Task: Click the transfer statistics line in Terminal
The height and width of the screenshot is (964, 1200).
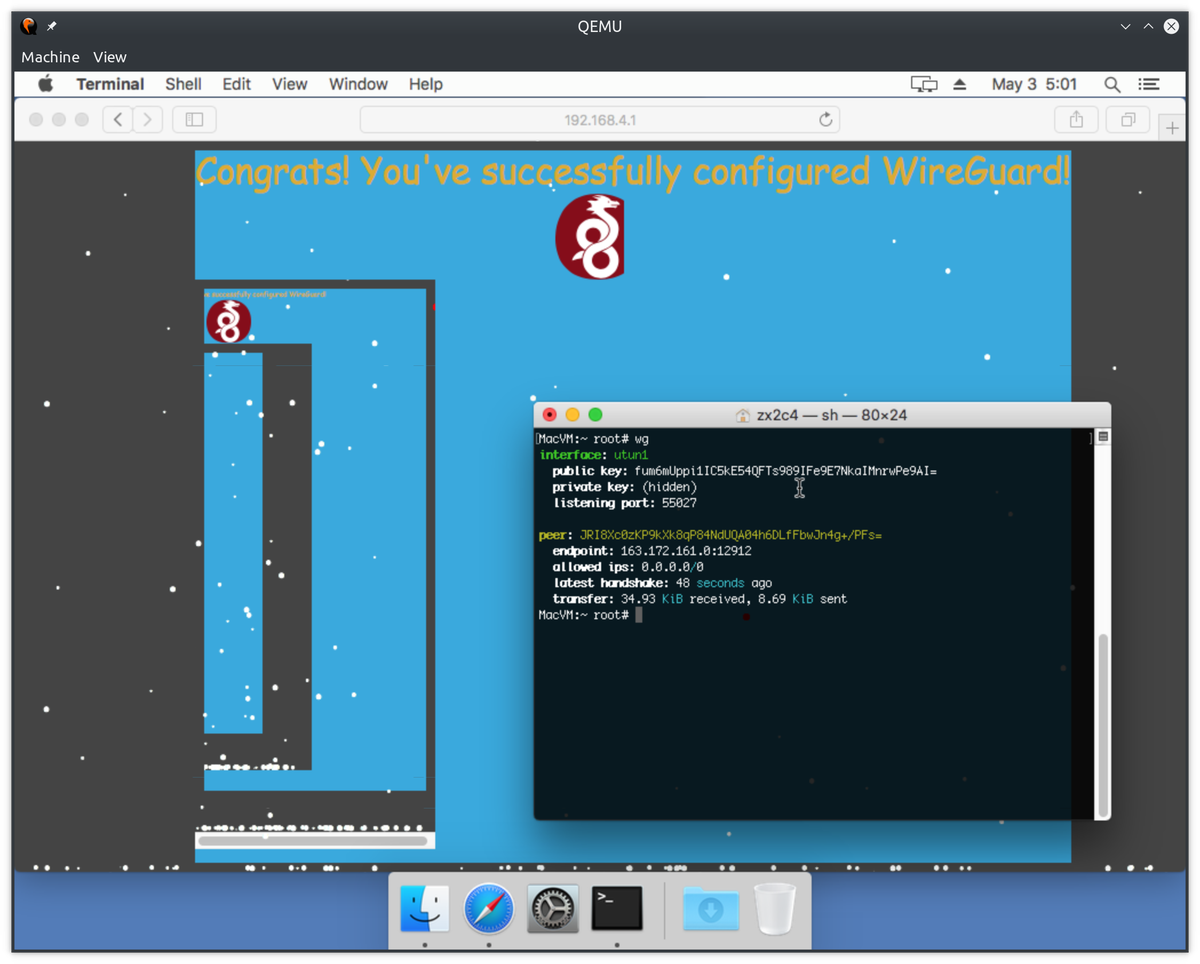Action: point(699,599)
